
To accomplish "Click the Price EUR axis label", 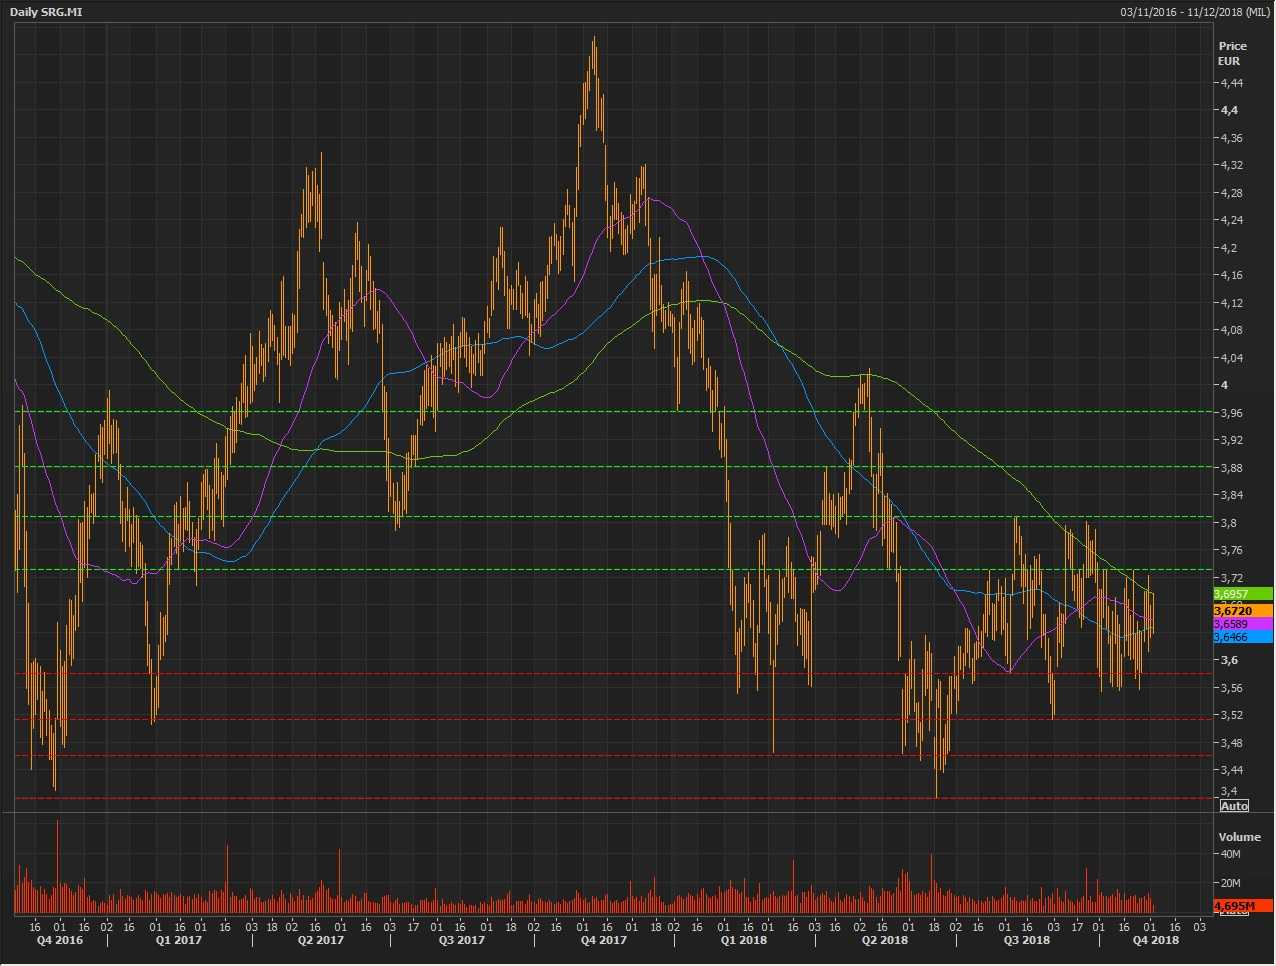I will pyautogui.click(x=1232, y=53).
